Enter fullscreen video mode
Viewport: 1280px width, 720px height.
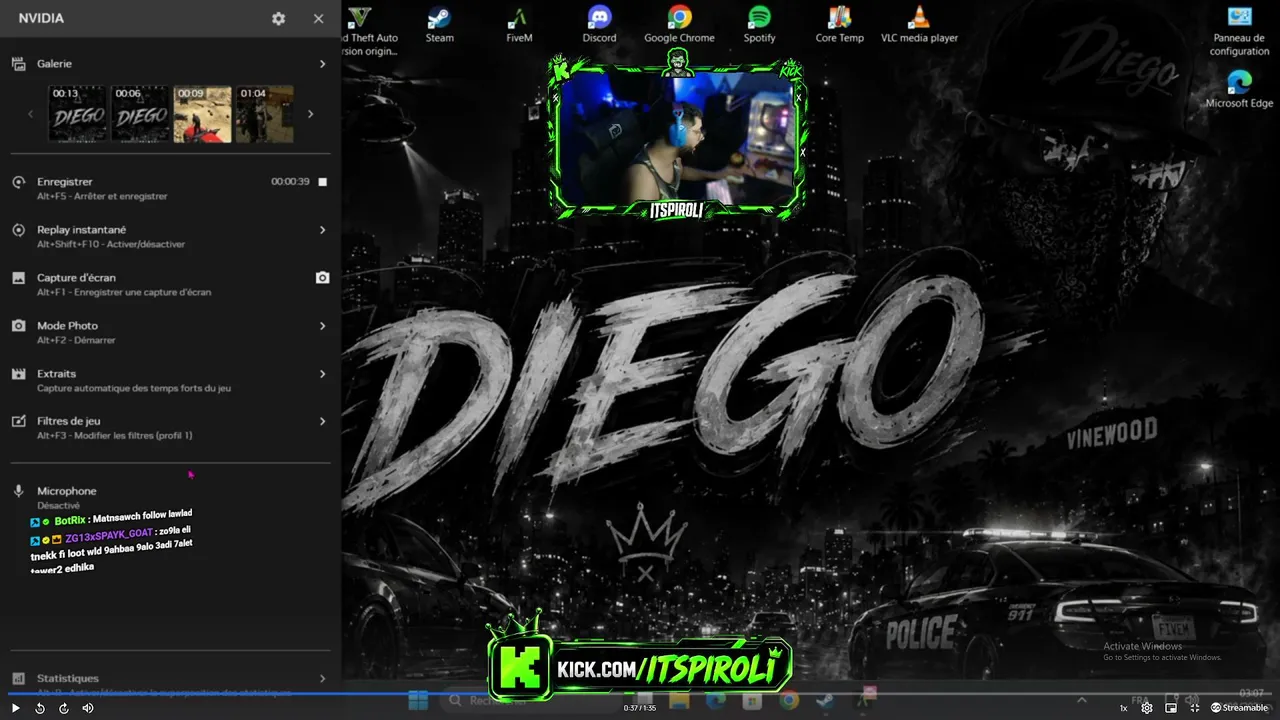[1195, 708]
